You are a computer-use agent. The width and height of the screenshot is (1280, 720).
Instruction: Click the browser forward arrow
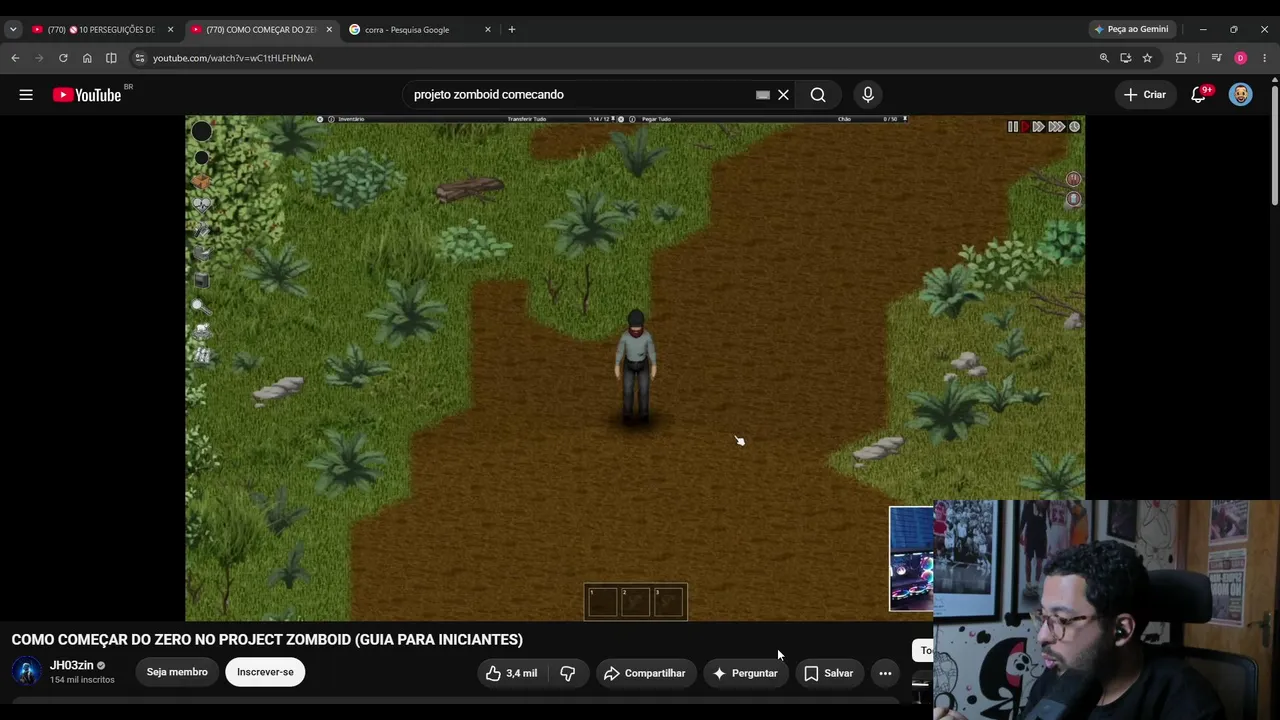[x=39, y=58]
